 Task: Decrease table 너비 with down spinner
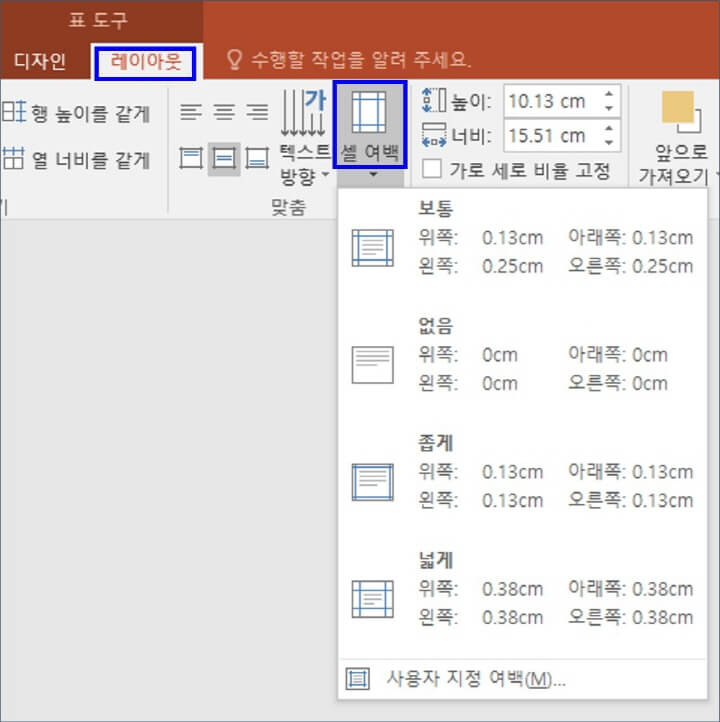pyautogui.click(x=609, y=143)
